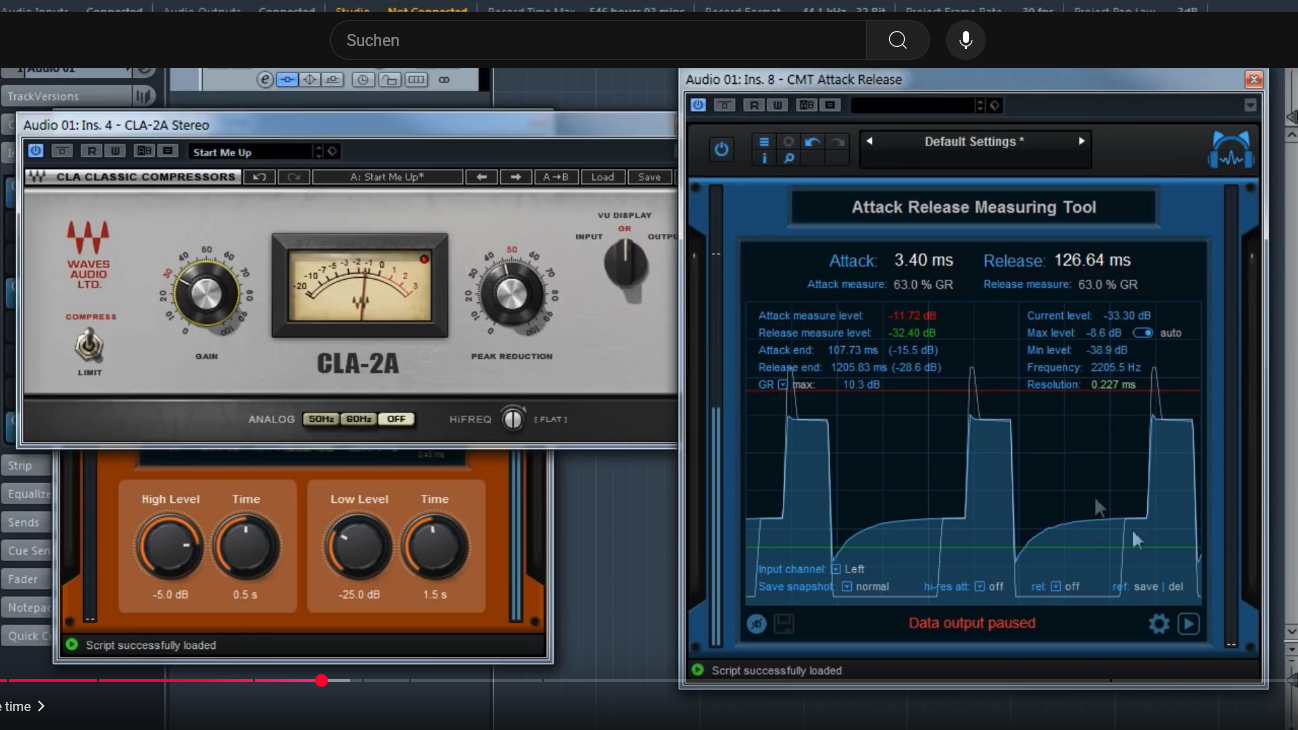Open CMT Attack Release host preset field

click(x=912, y=105)
